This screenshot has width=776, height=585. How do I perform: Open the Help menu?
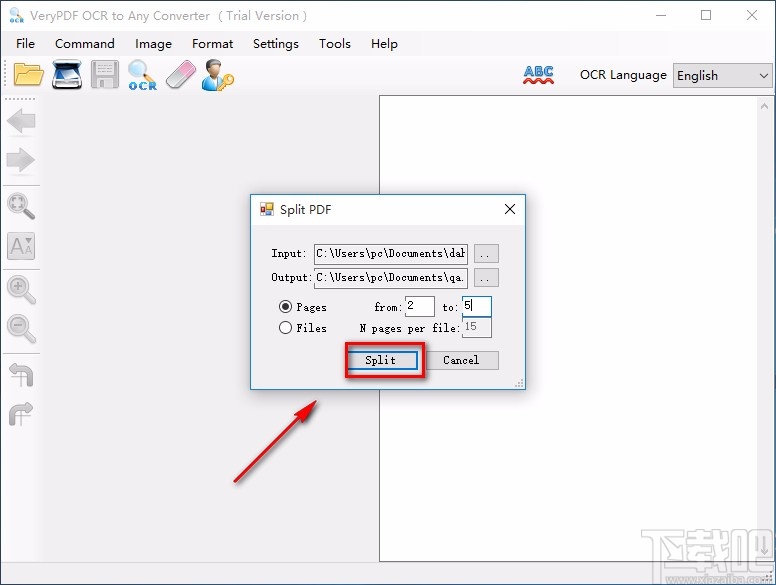(x=384, y=44)
